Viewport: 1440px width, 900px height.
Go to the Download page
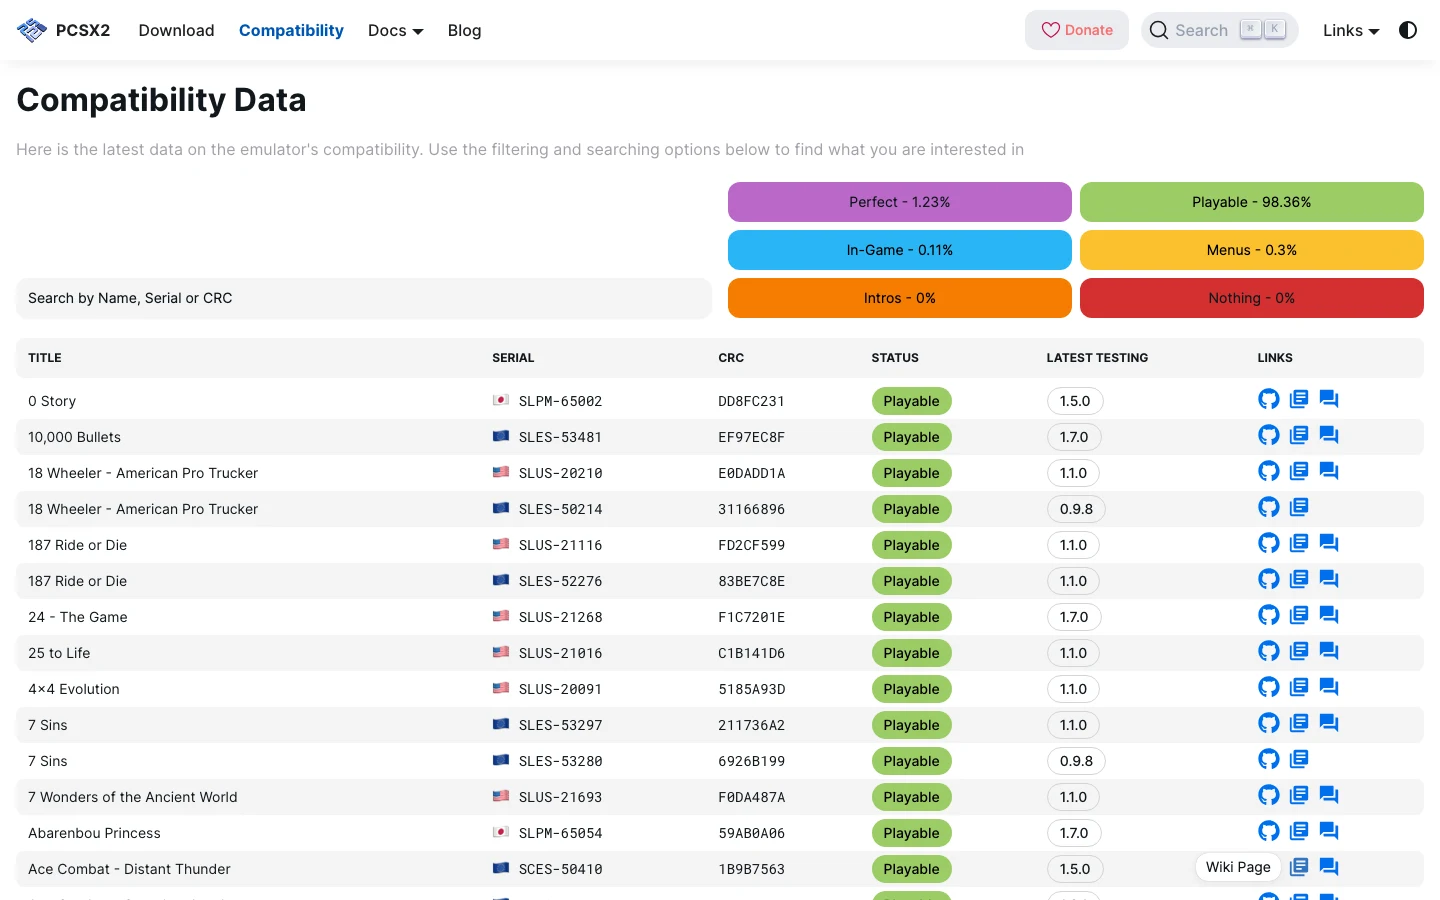pos(177,30)
